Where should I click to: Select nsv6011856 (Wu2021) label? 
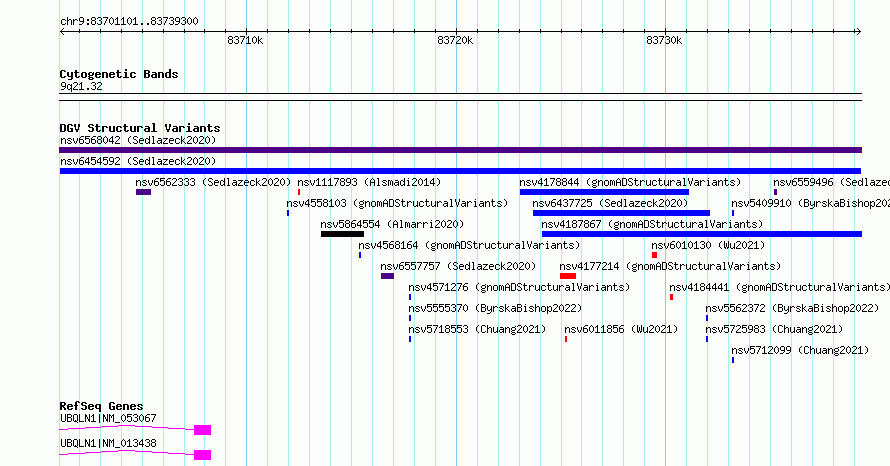click(x=621, y=329)
